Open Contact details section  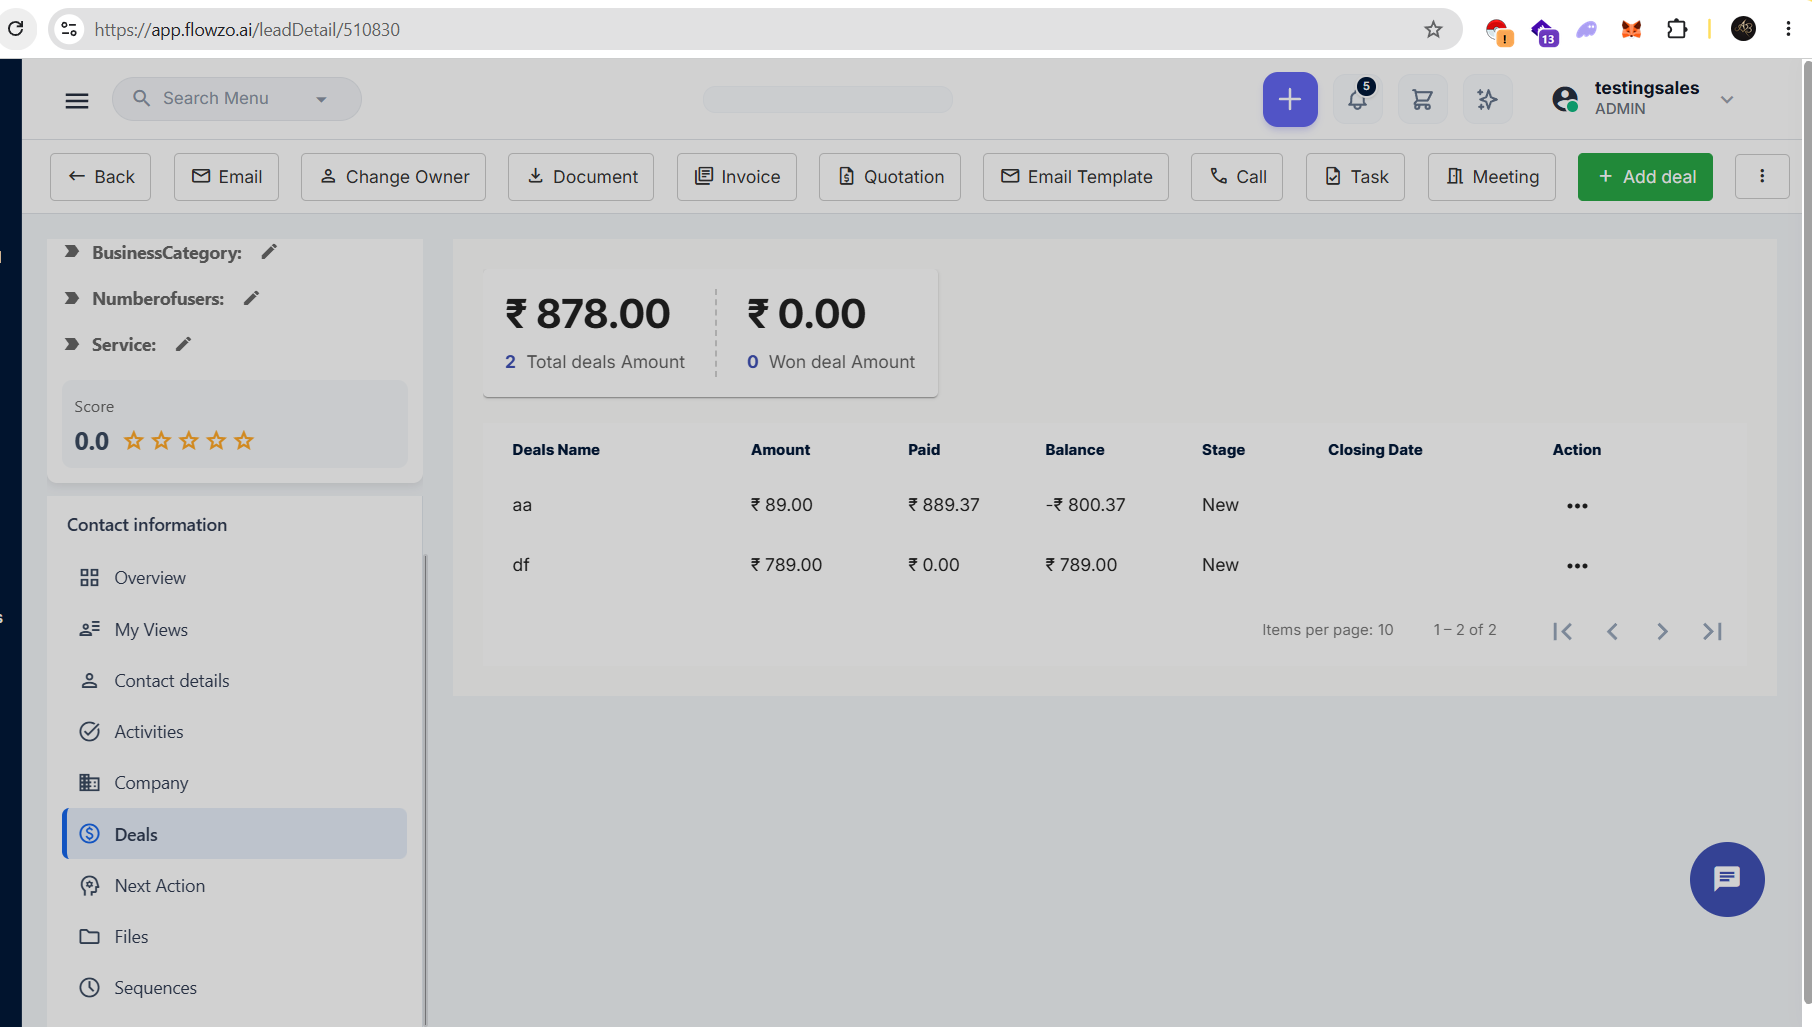[x=235, y=680]
